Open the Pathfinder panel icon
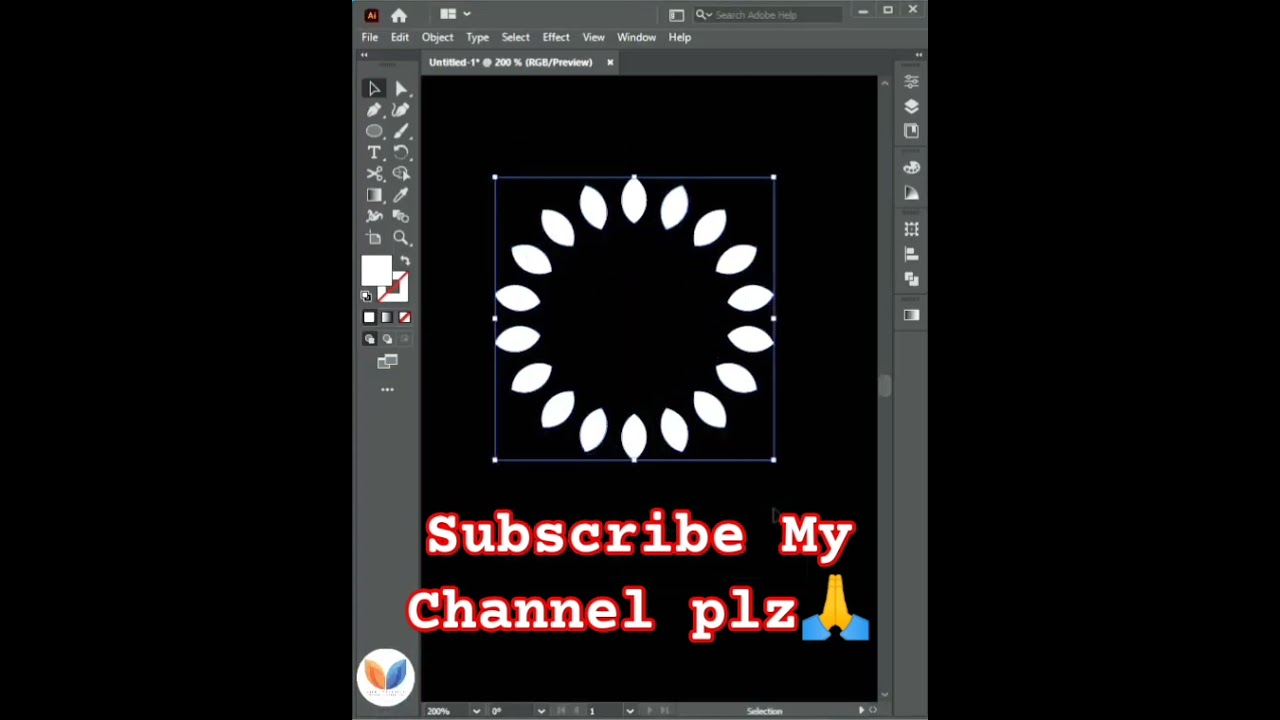Viewport: 1280px width, 720px height. pos(911,279)
